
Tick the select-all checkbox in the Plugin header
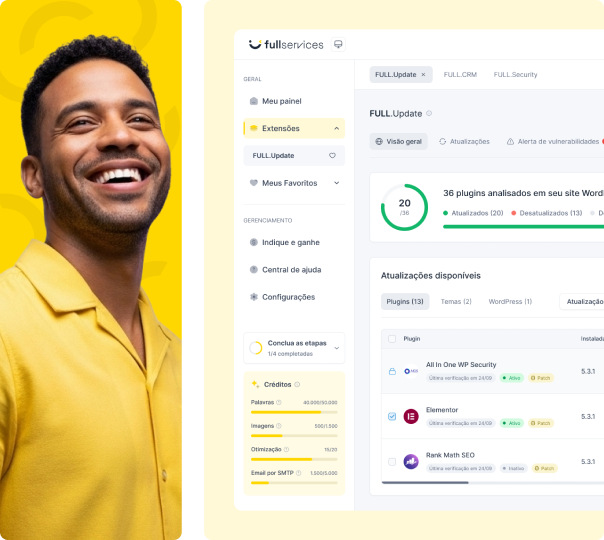[392, 339]
